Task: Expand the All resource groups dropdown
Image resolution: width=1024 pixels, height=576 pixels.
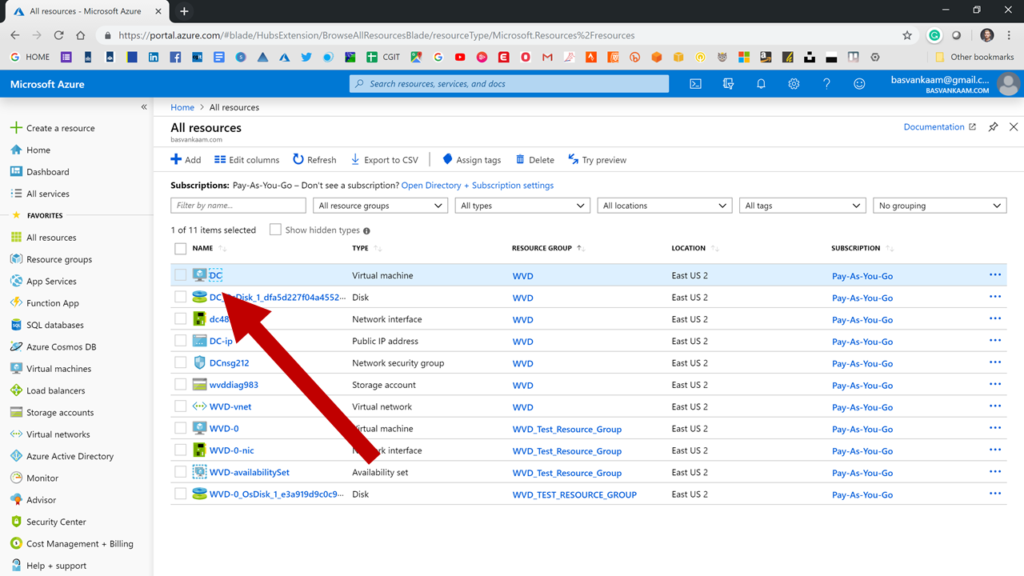Action: click(380, 206)
